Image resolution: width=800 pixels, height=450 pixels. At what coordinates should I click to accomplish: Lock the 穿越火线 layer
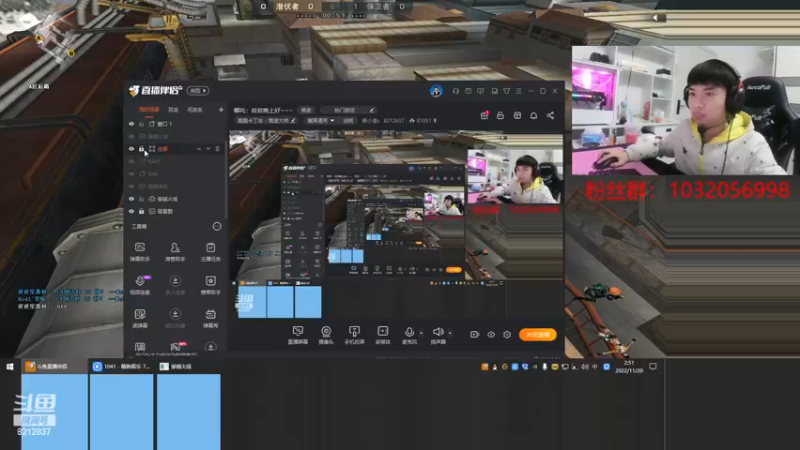click(x=141, y=199)
